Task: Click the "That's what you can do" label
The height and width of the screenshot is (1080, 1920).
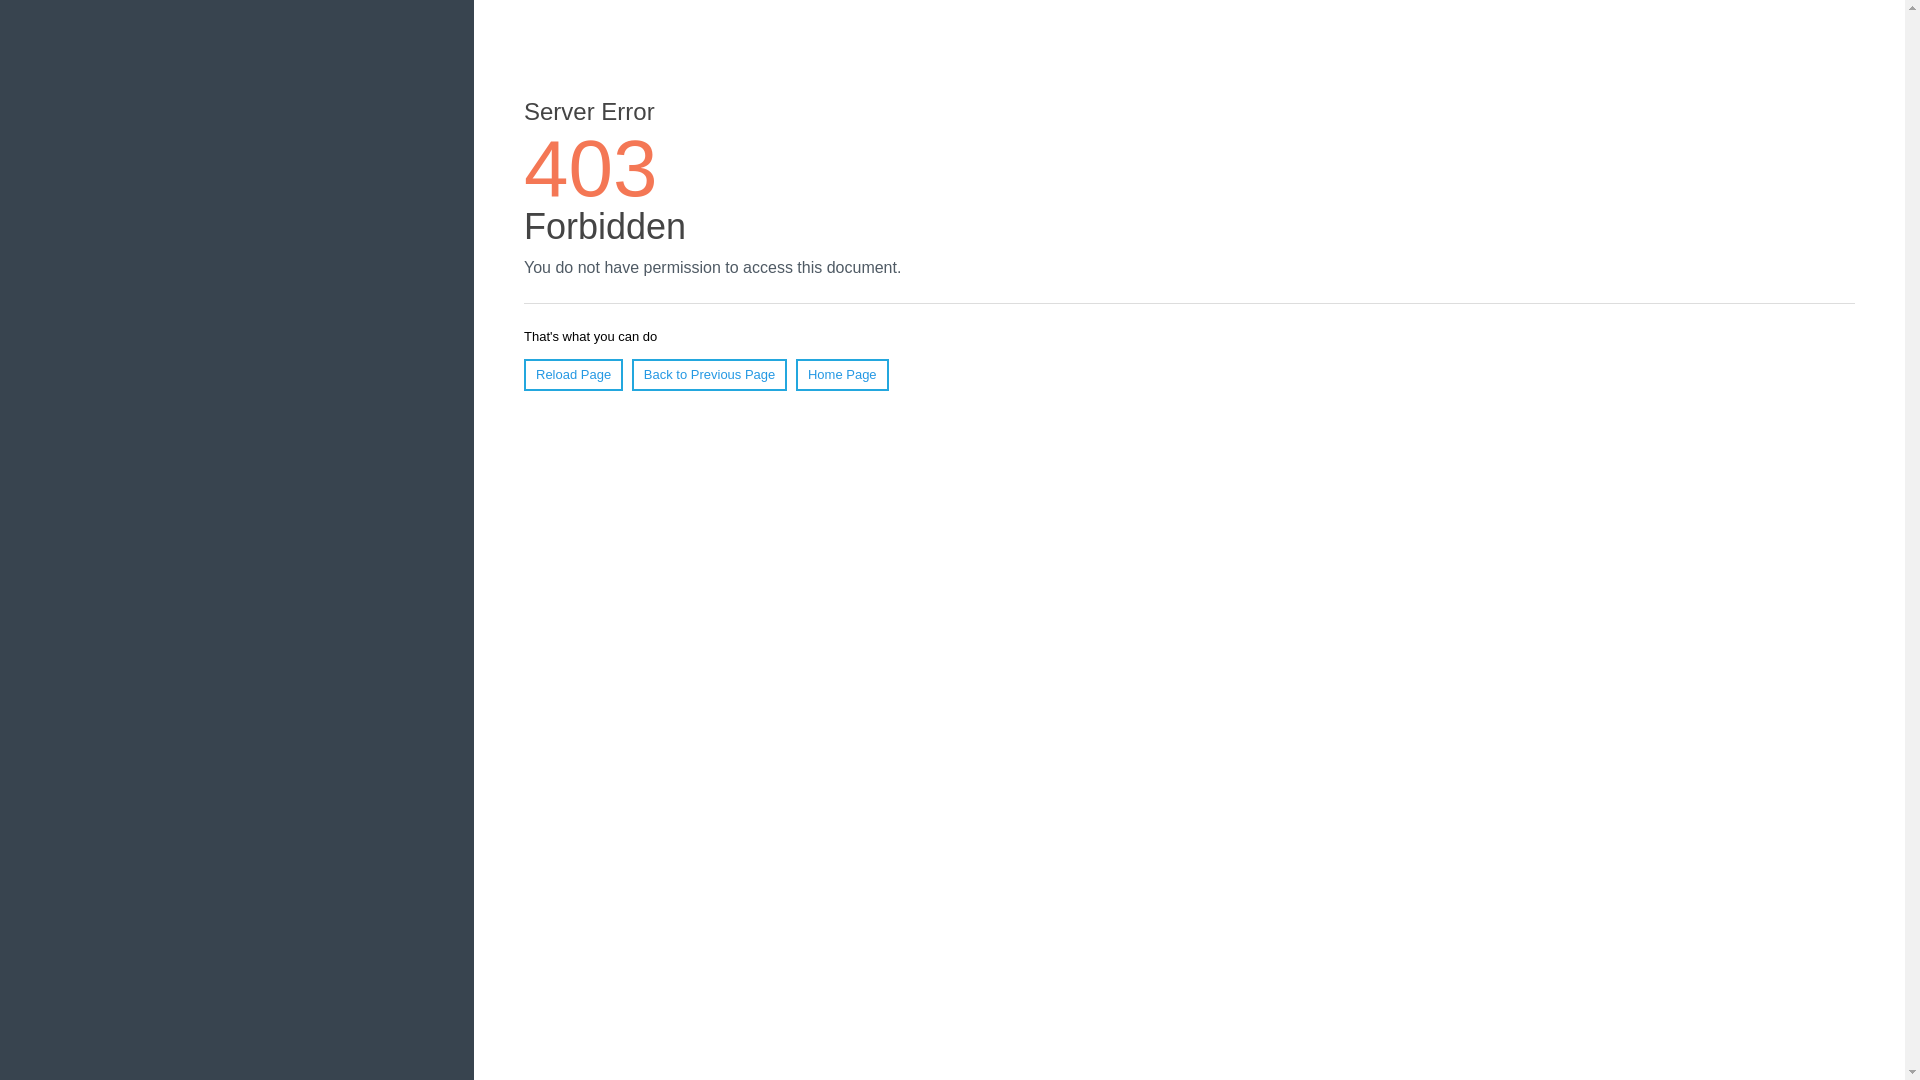Action: pyautogui.click(x=590, y=337)
